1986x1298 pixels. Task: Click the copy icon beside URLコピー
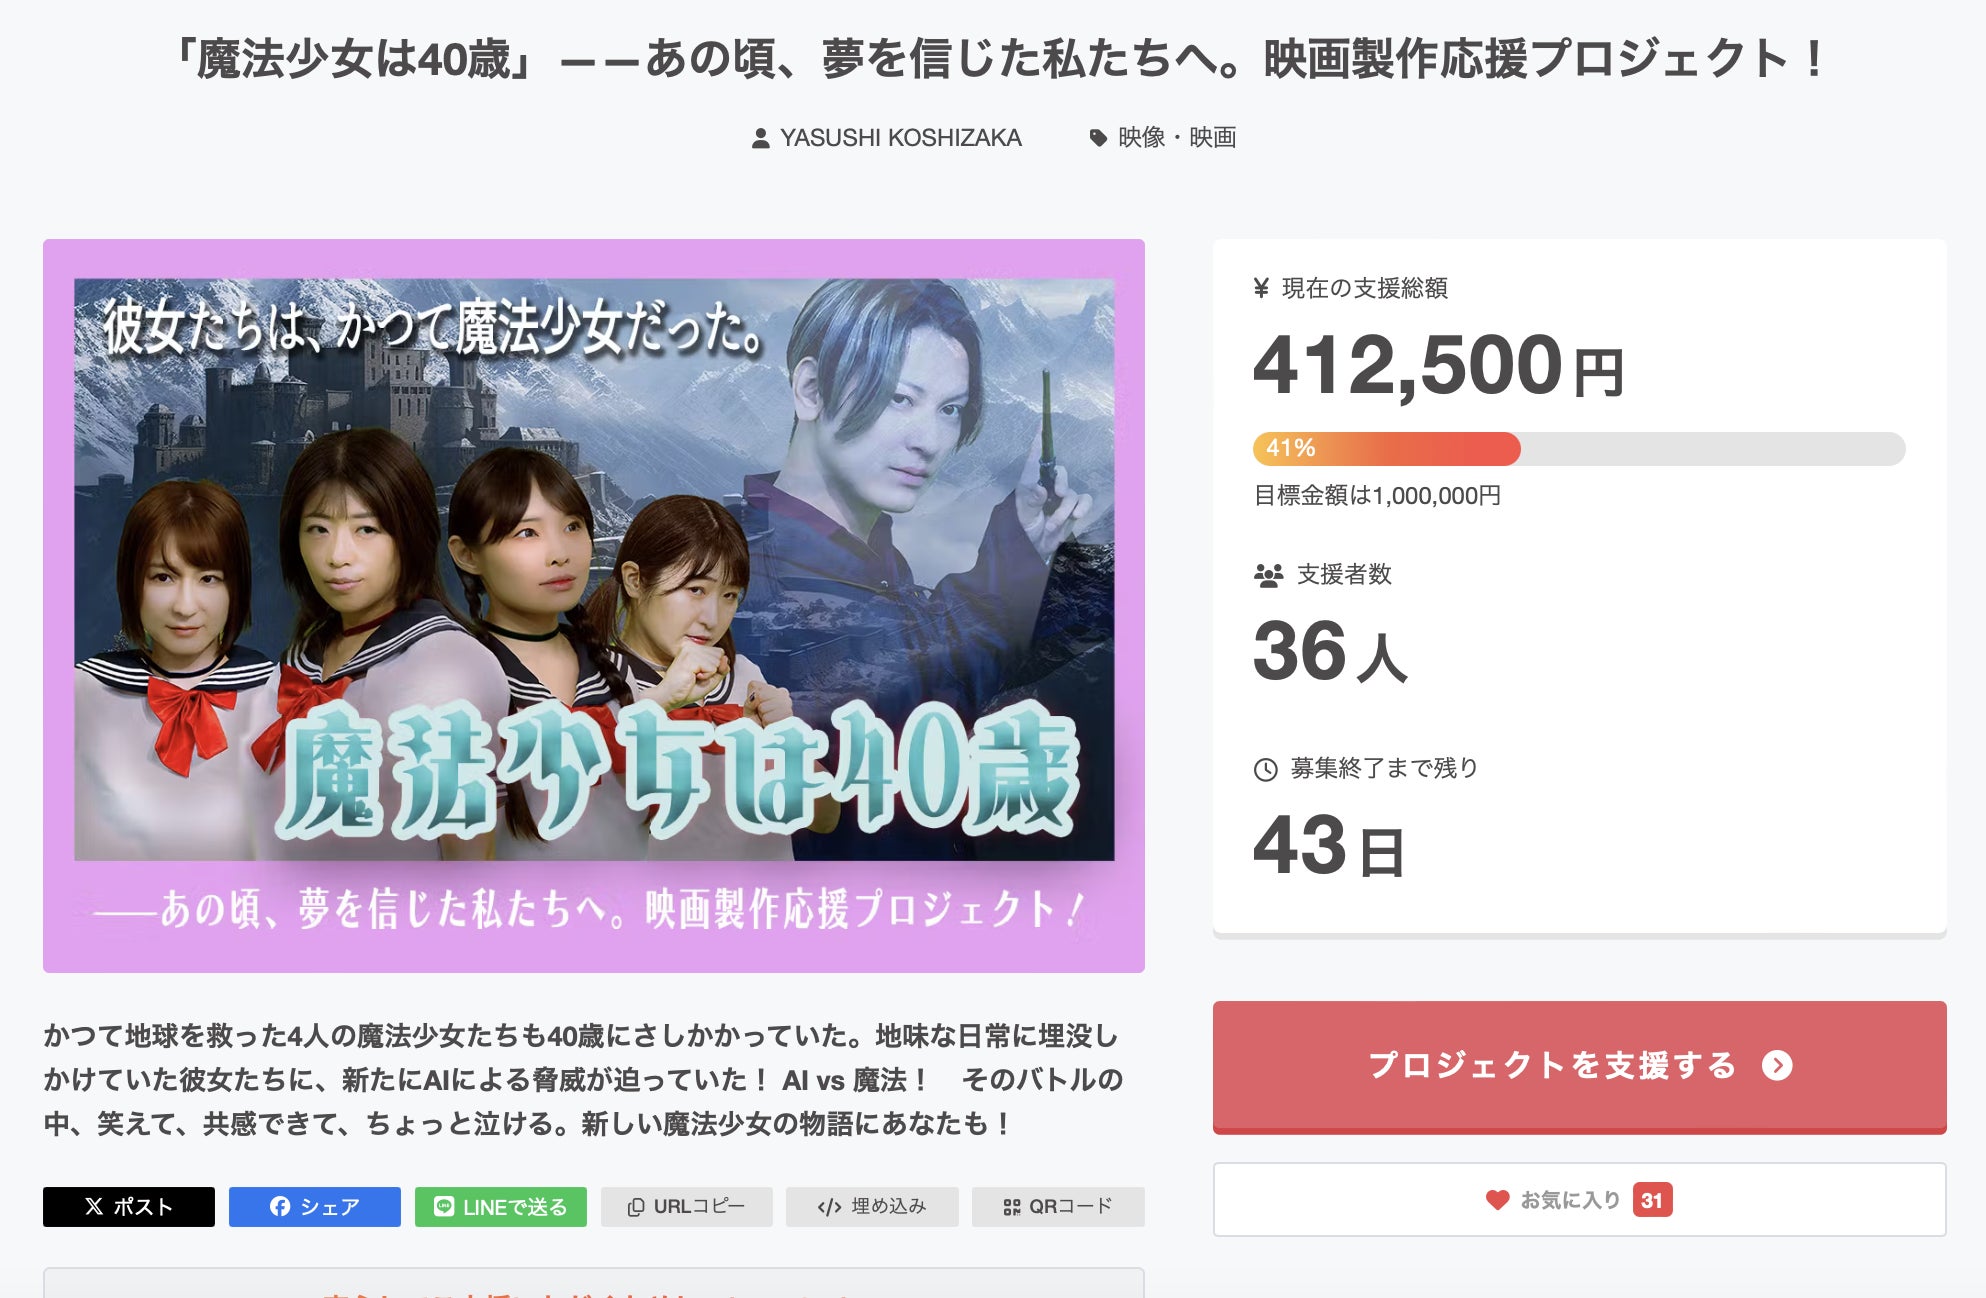(635, 1207)
